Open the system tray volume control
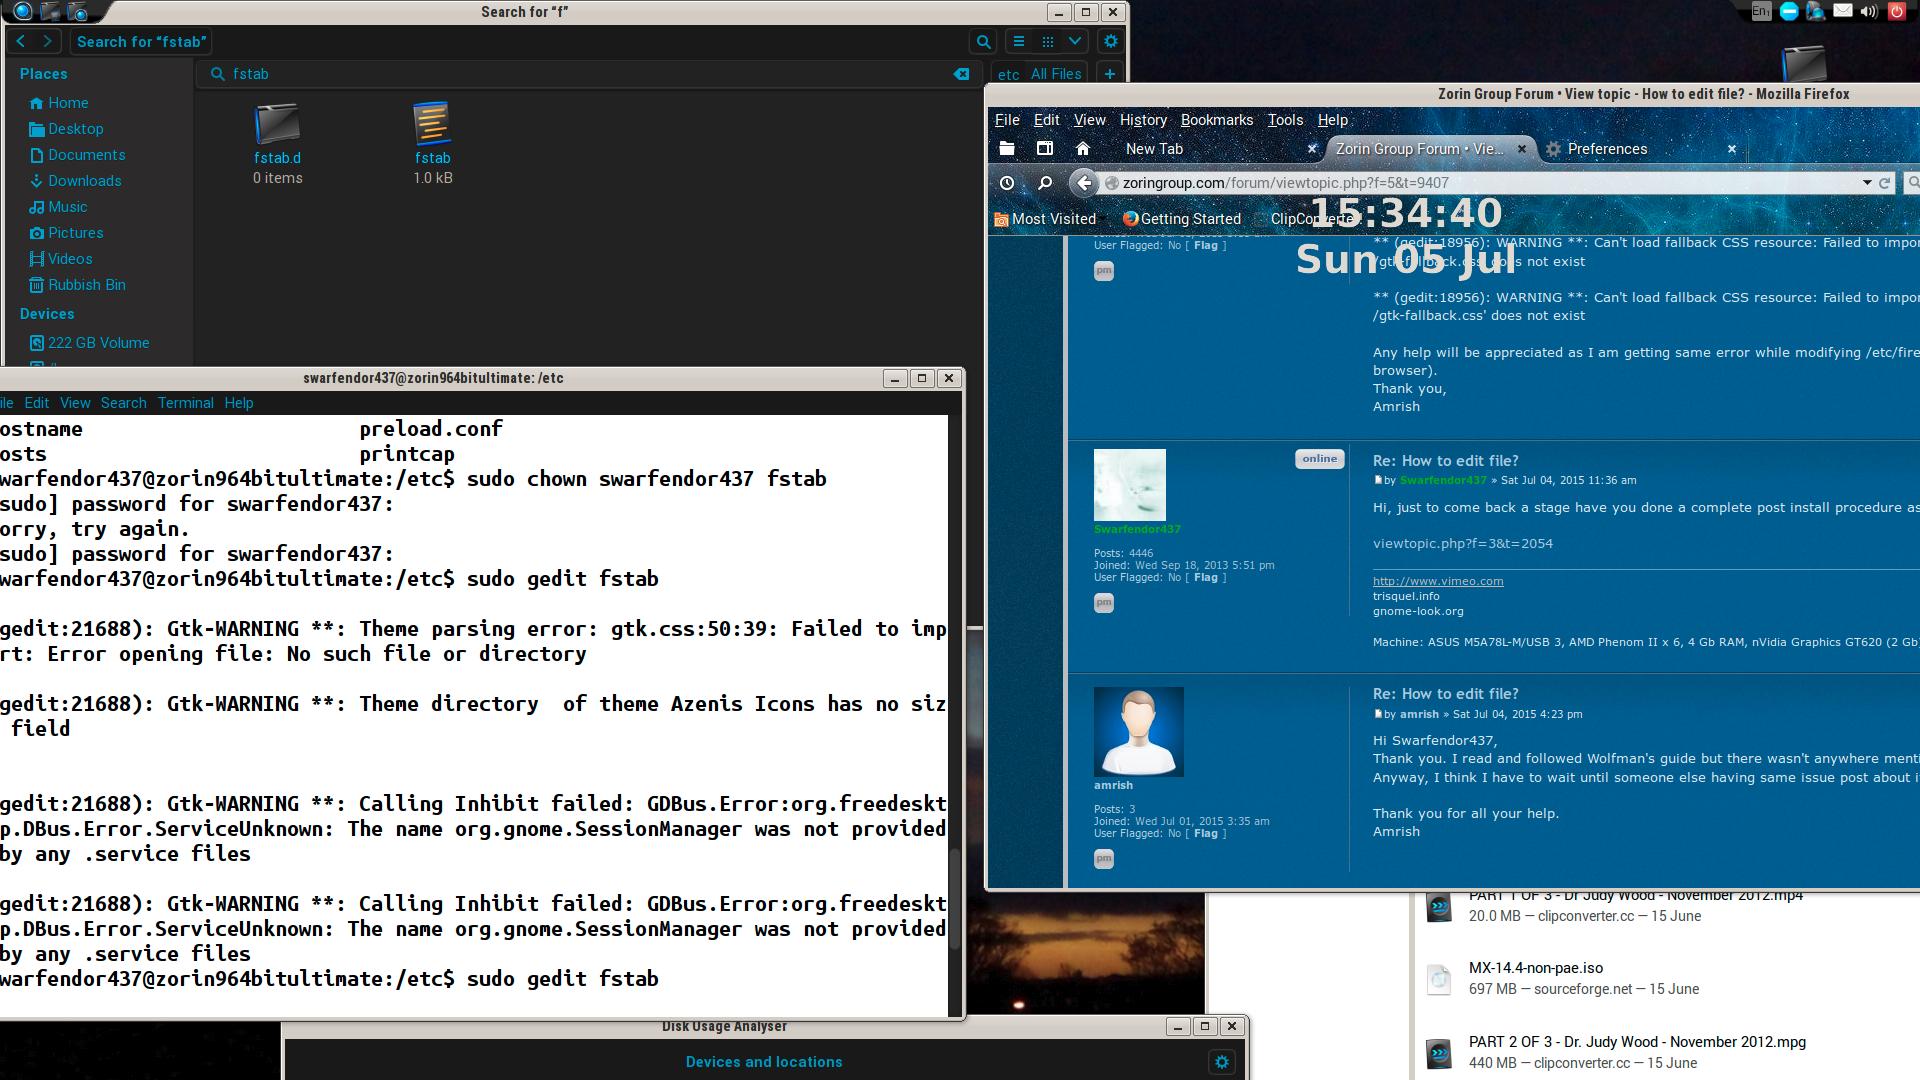This screenshot has height=1080, width=1920. 1868,12
